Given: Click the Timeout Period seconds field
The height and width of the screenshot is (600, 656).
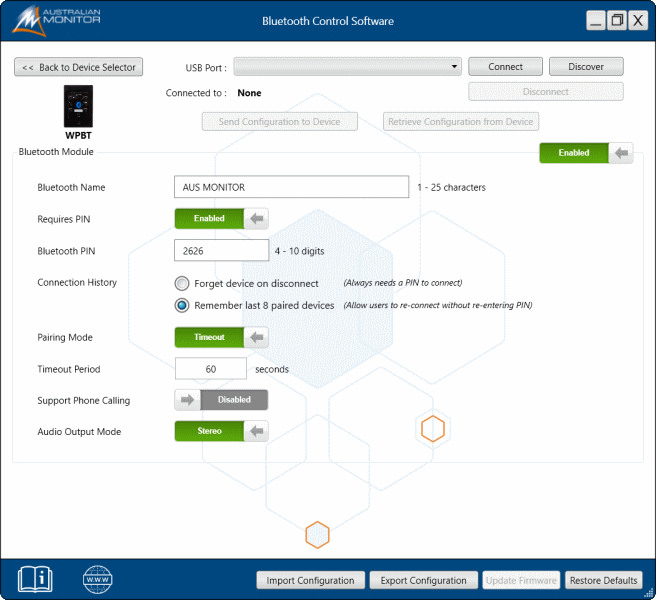Looking at the screenshot, I should (x=211, y=369).
